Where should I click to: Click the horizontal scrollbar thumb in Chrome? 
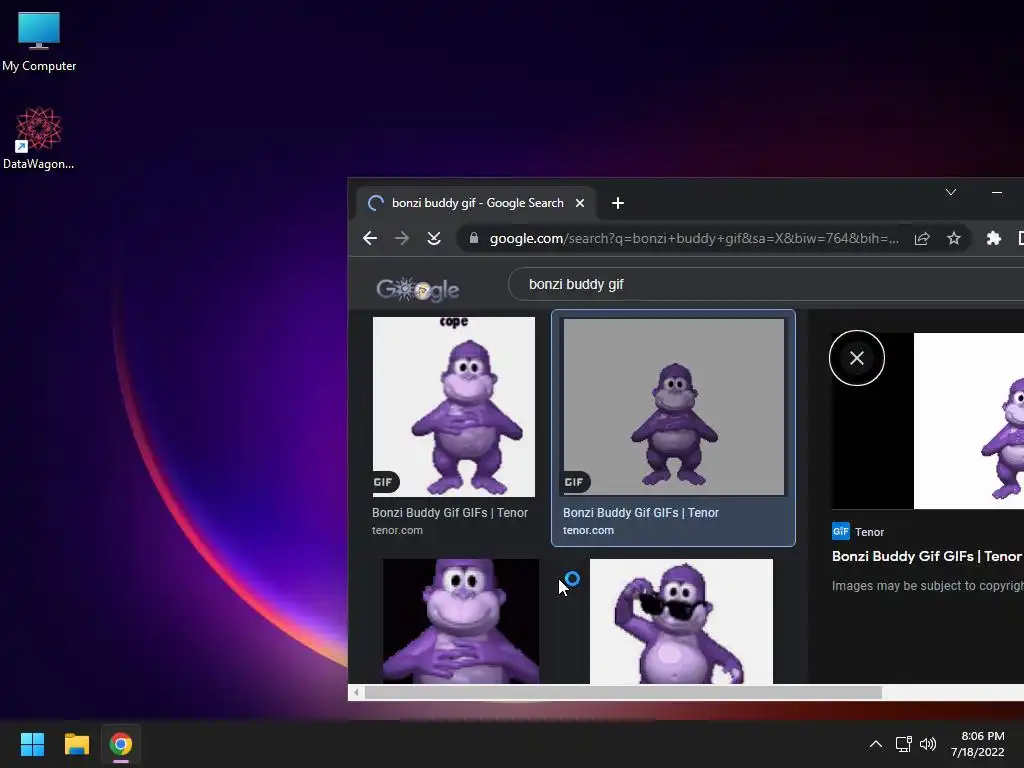[623, 692]
